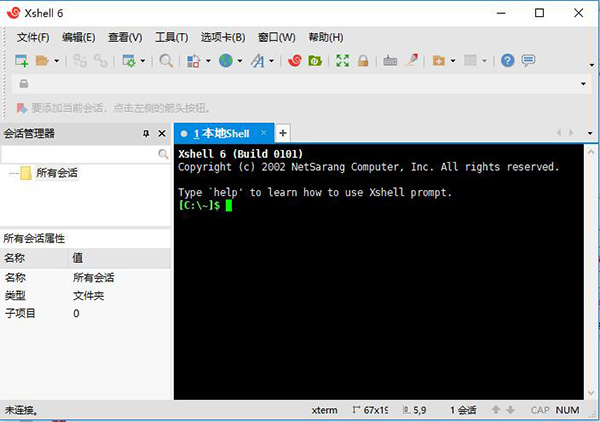600x422 pixels.
Task: Expand the font icon dropdown arrow
Action: pos(271,61)
